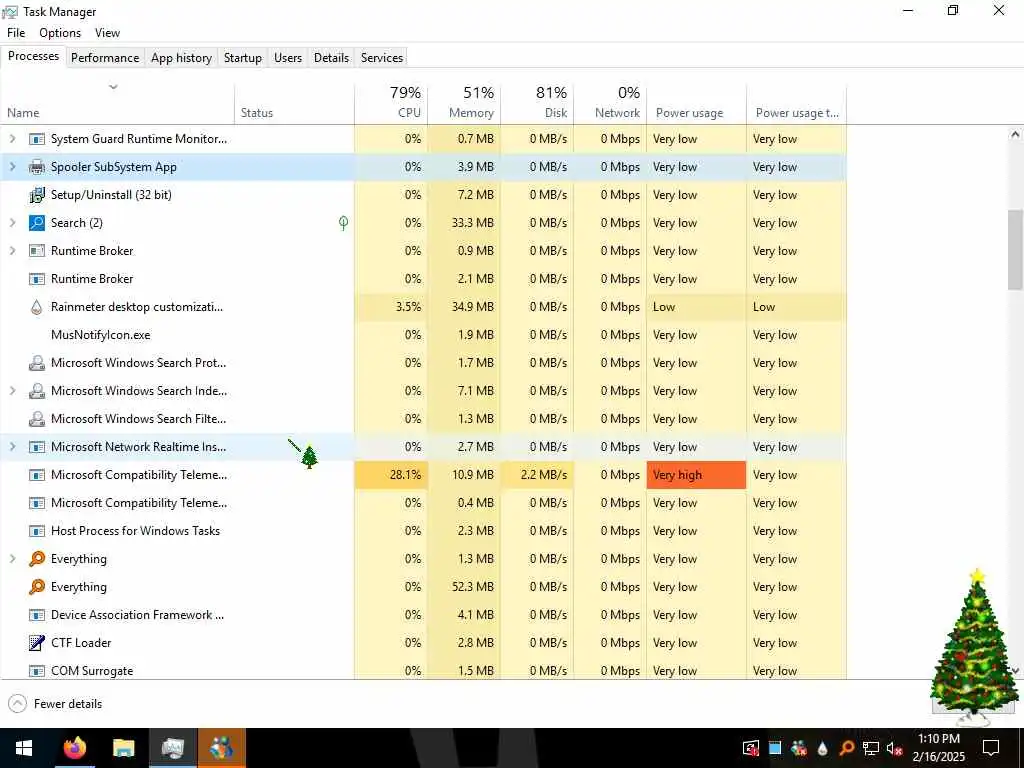The width and height of the screenshot is (1024, 768).
Task: Open the Options menu
Action: tap(60, 33)
